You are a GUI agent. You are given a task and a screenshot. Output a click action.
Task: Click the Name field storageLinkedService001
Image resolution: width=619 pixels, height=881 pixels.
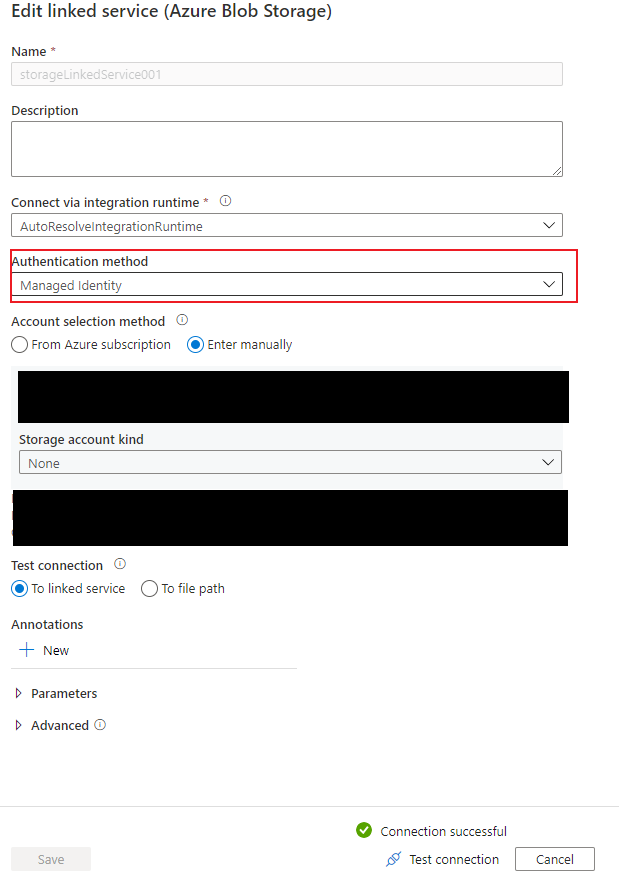click(x=287, y=74)
